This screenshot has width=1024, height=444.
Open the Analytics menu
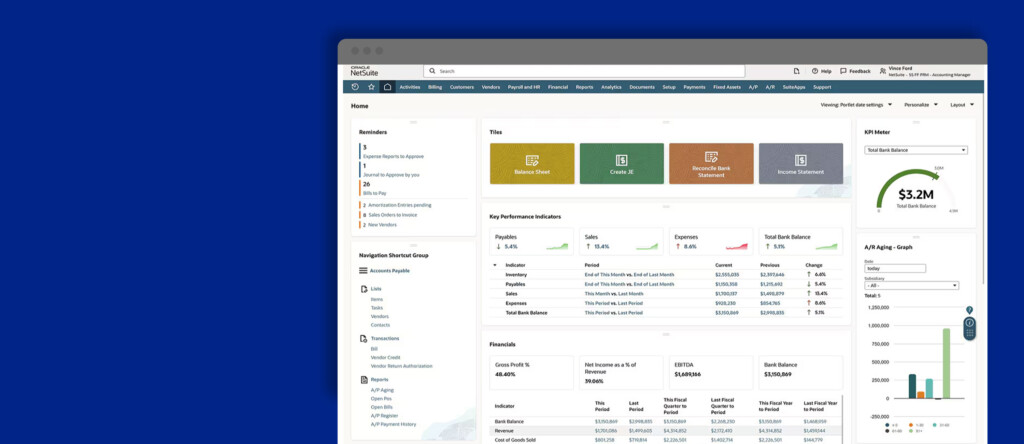[x=611, y=87]
